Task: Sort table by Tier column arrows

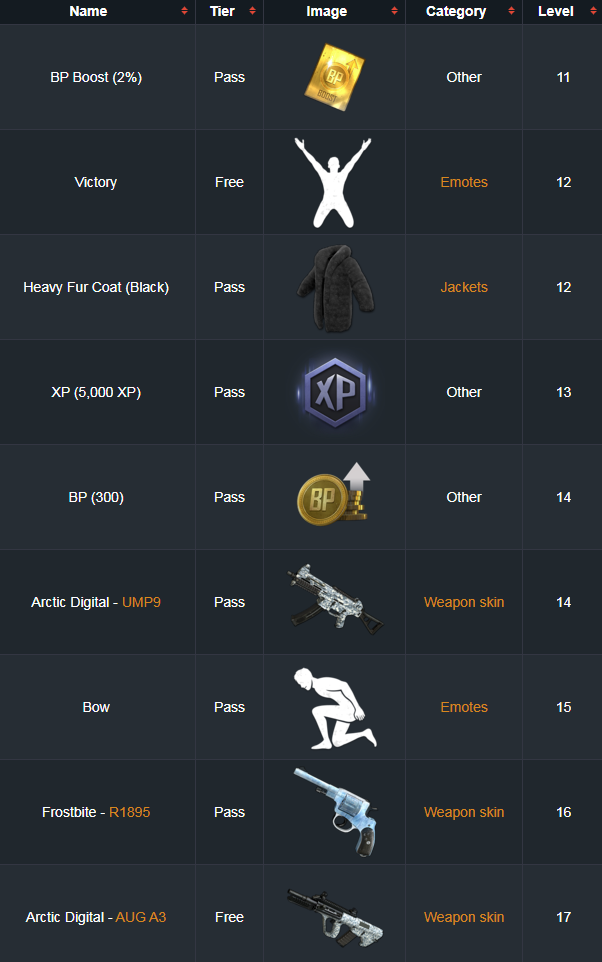Action: 252,11
